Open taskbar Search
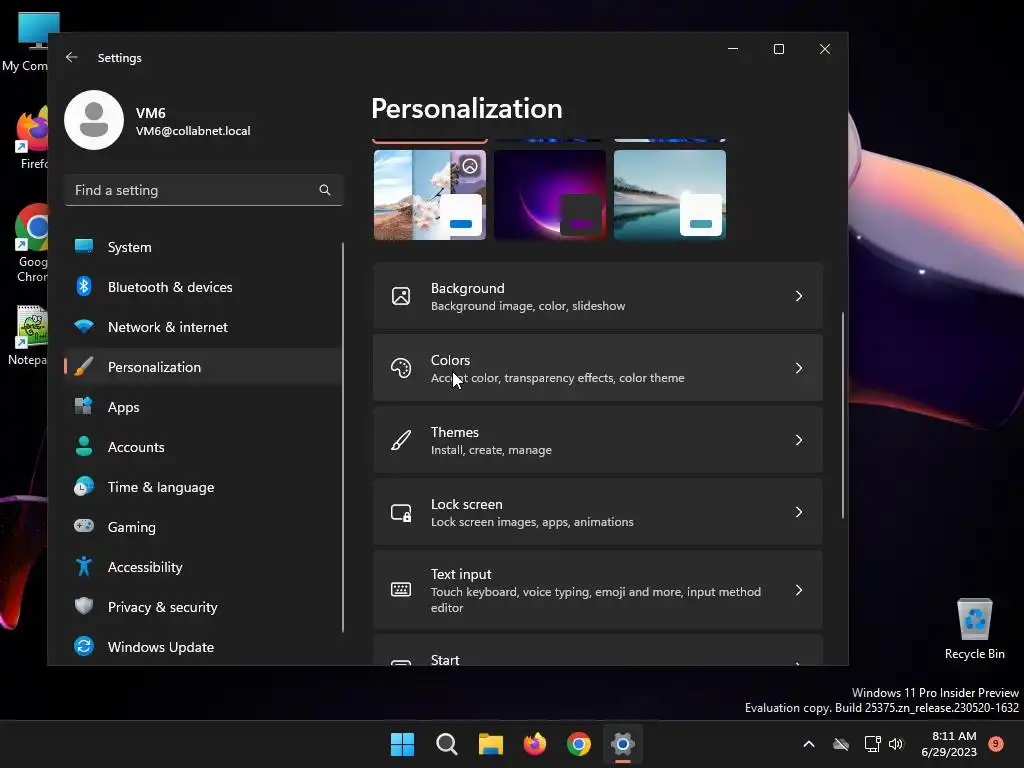The width and height of the screenshot is (1024, 768). [x=447, y=744]
